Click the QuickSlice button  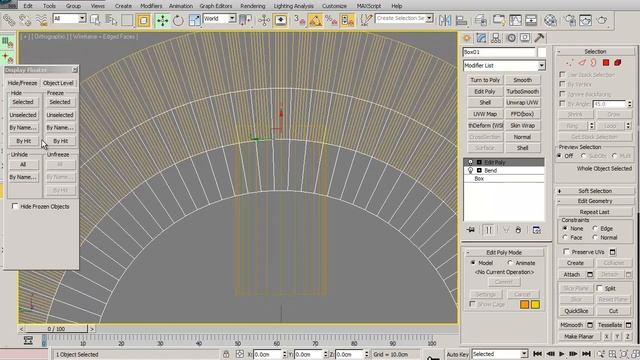click(x=576, y=311)
